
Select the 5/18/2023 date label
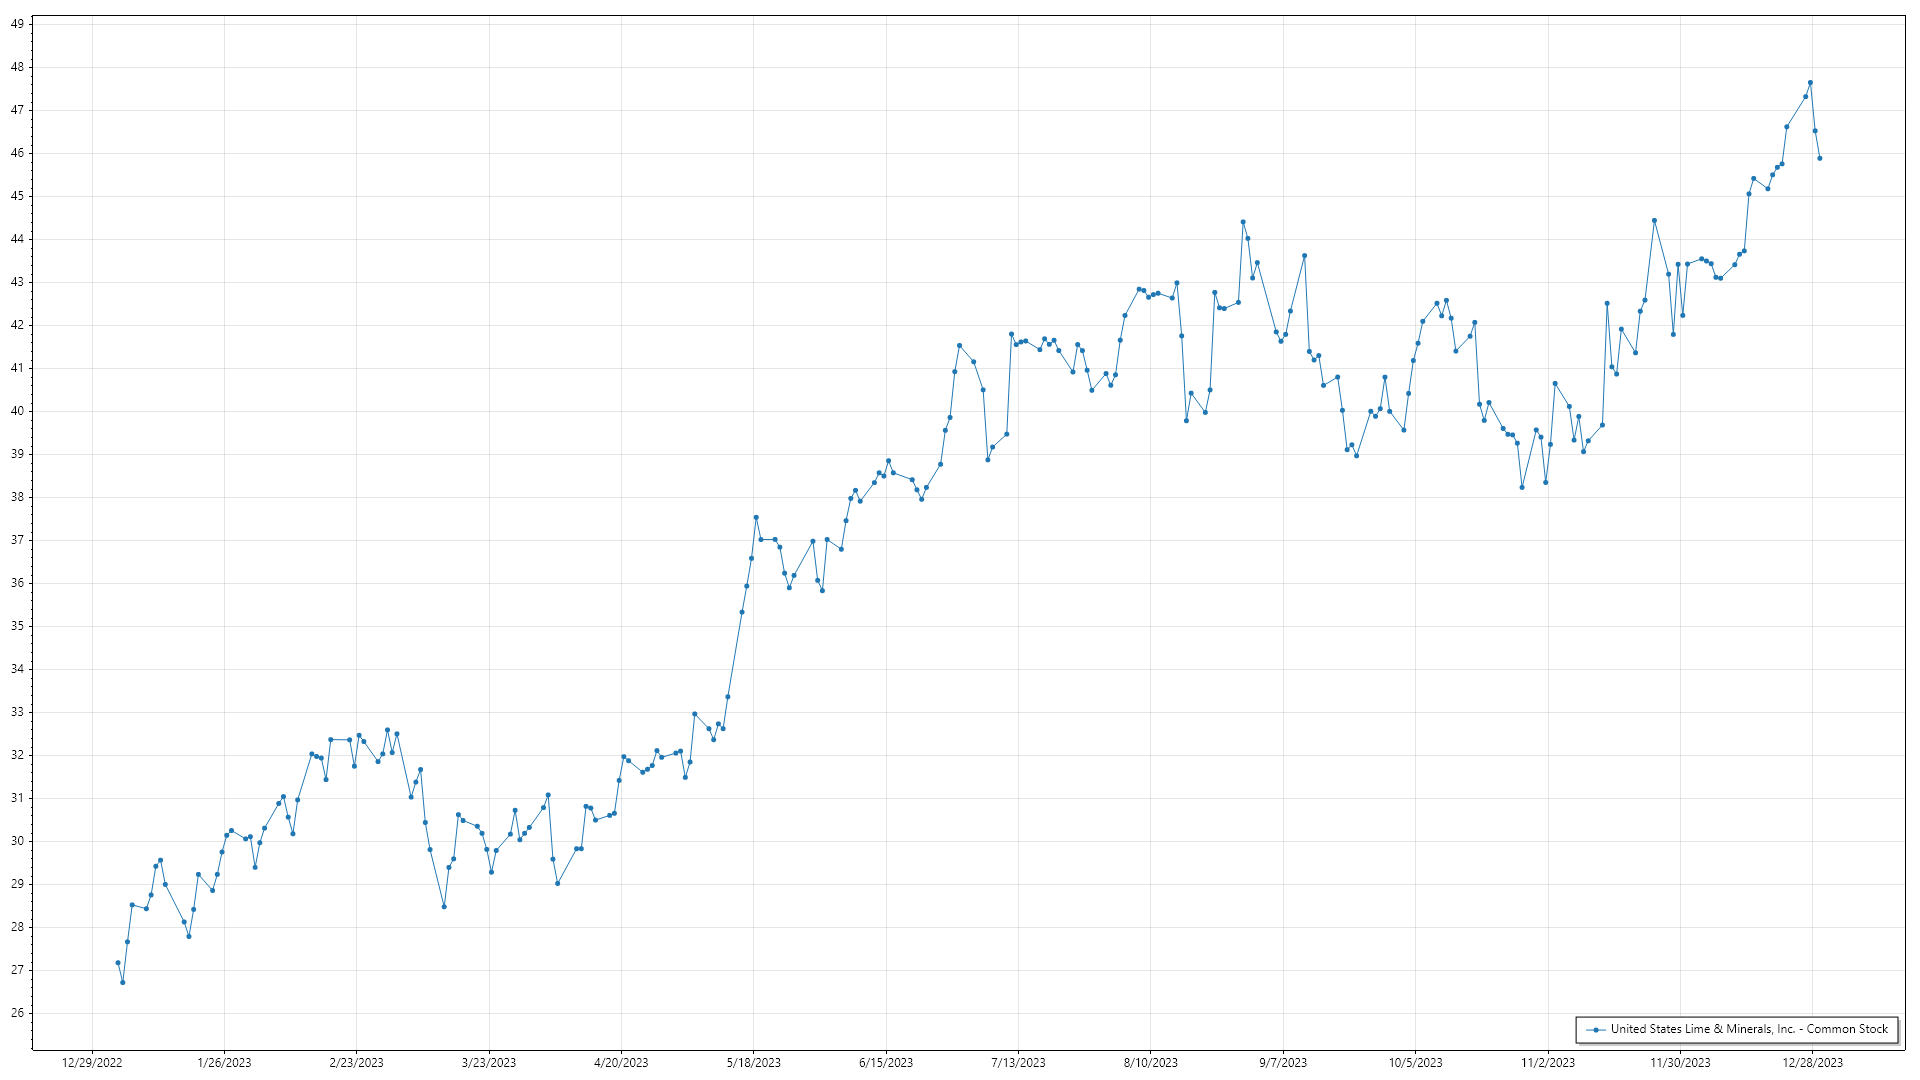754,1063
